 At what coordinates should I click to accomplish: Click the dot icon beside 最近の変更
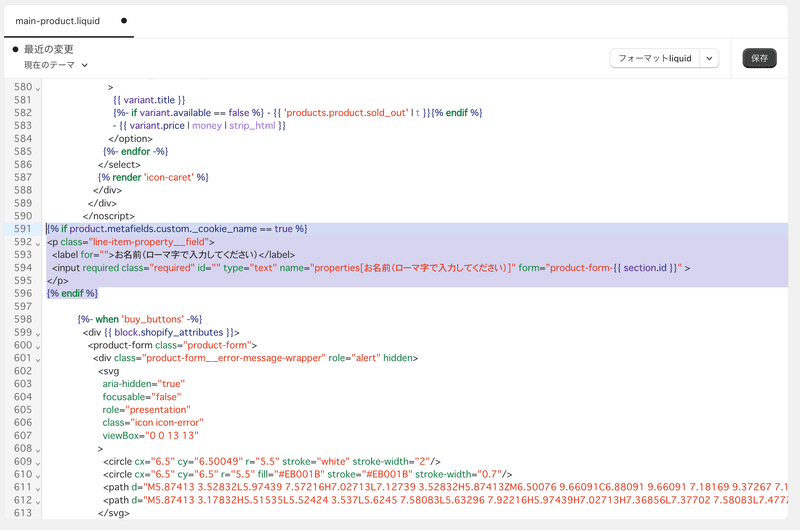coord(16,49)
